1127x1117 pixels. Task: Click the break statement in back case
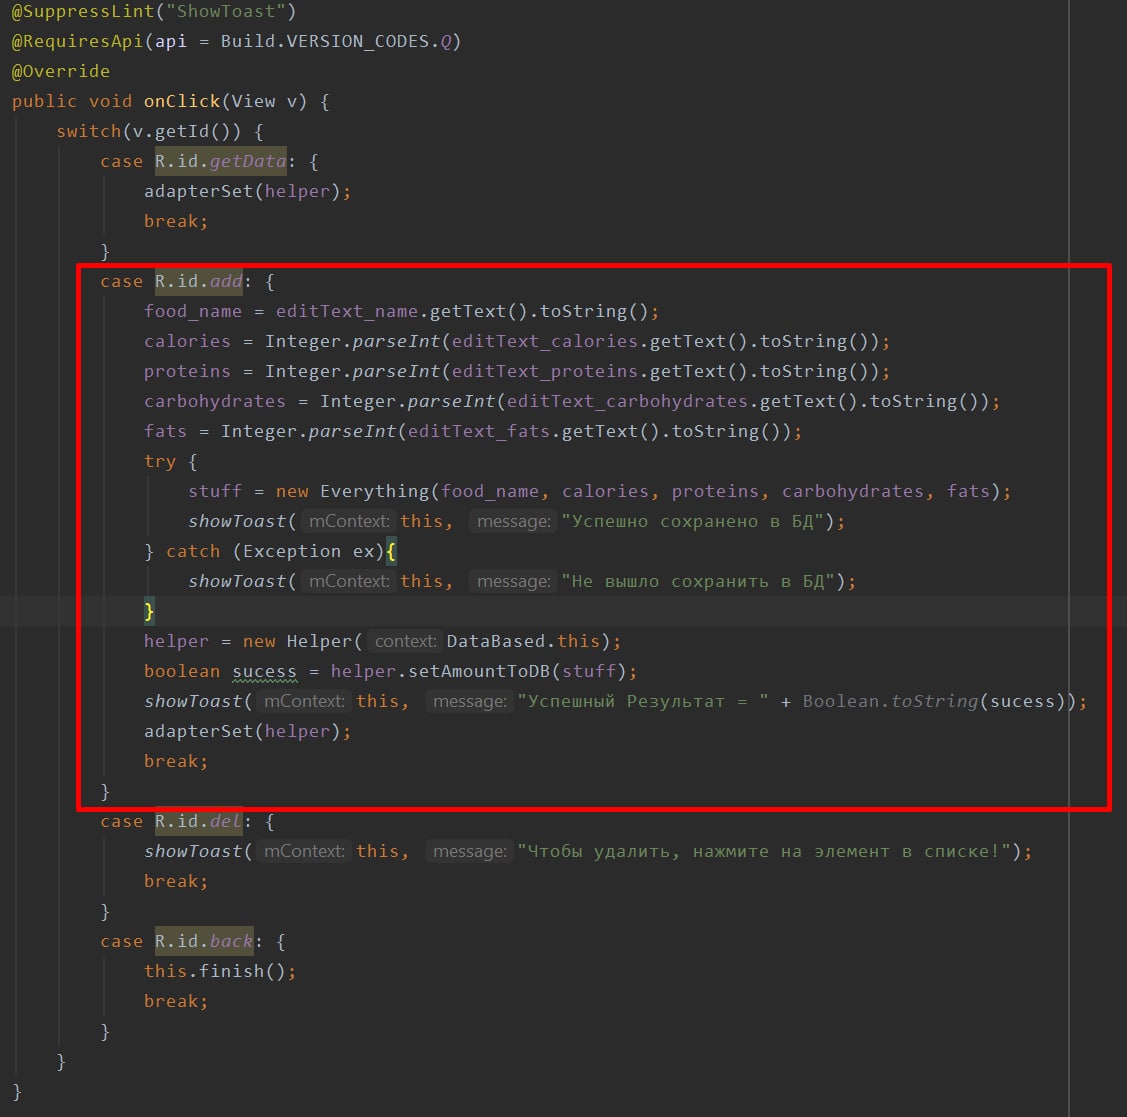(176, 1002)
